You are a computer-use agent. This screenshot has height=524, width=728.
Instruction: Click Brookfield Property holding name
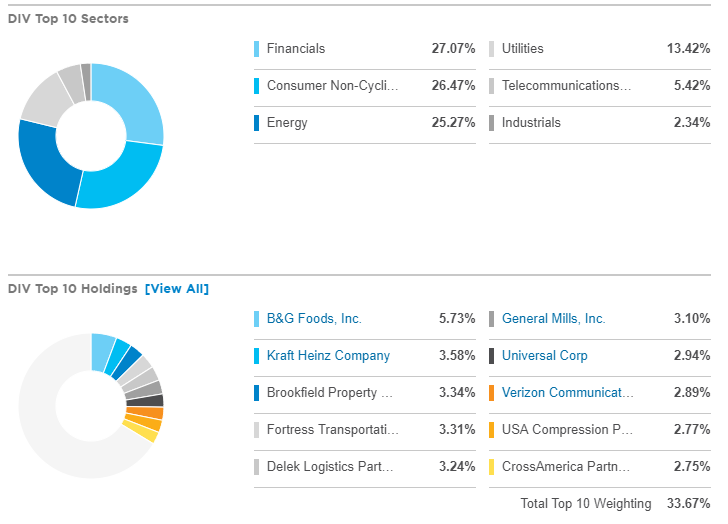[330, 393]
